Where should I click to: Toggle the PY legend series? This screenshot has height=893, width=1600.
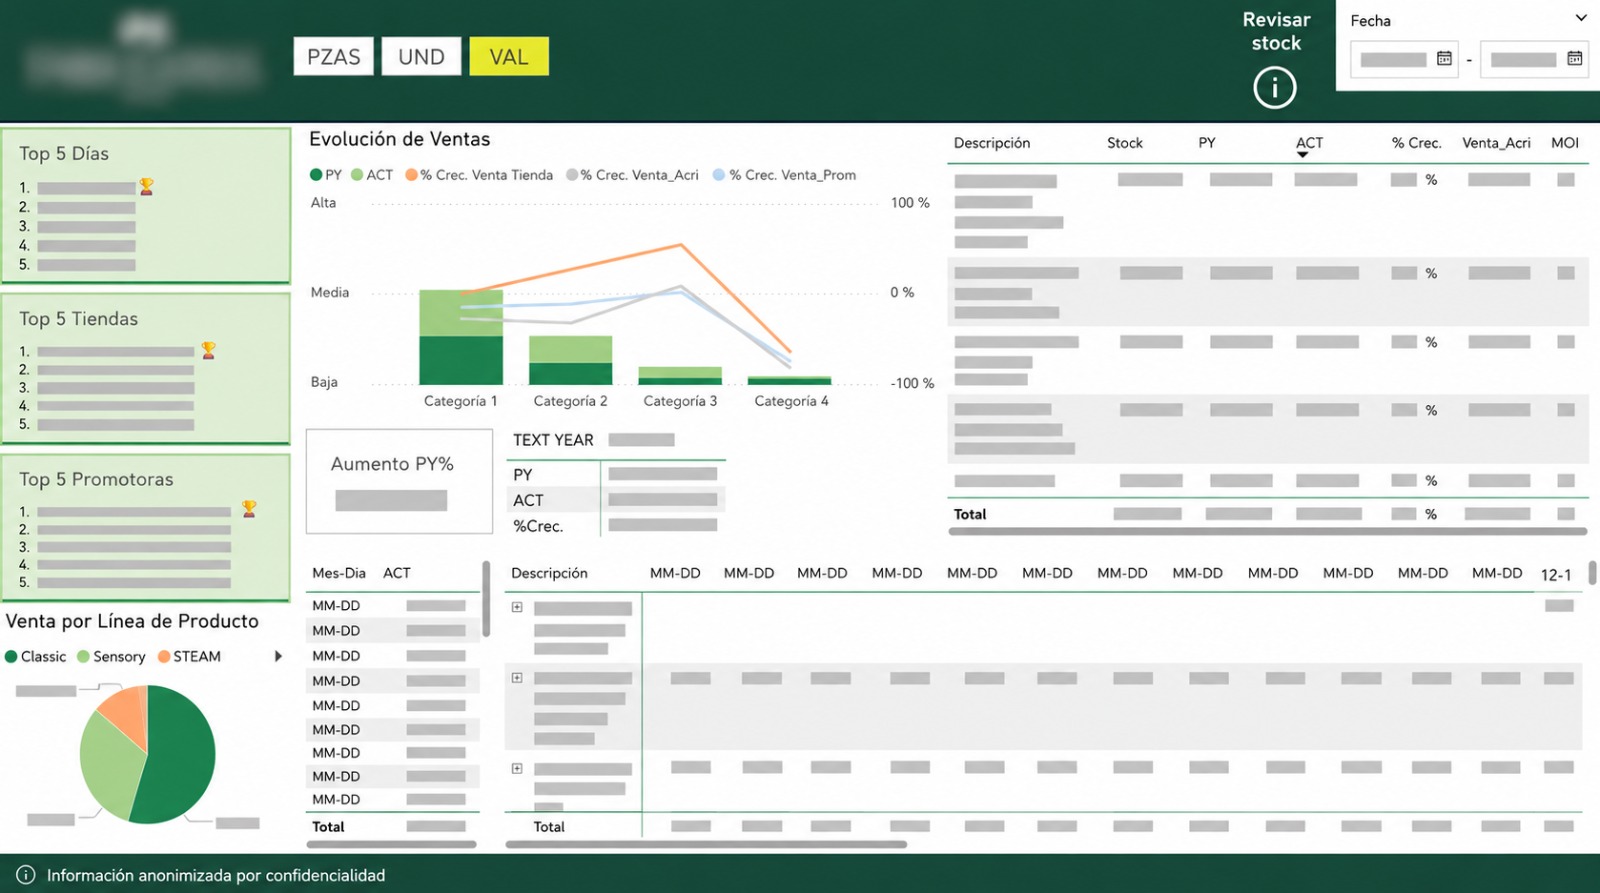coord(326,175)
